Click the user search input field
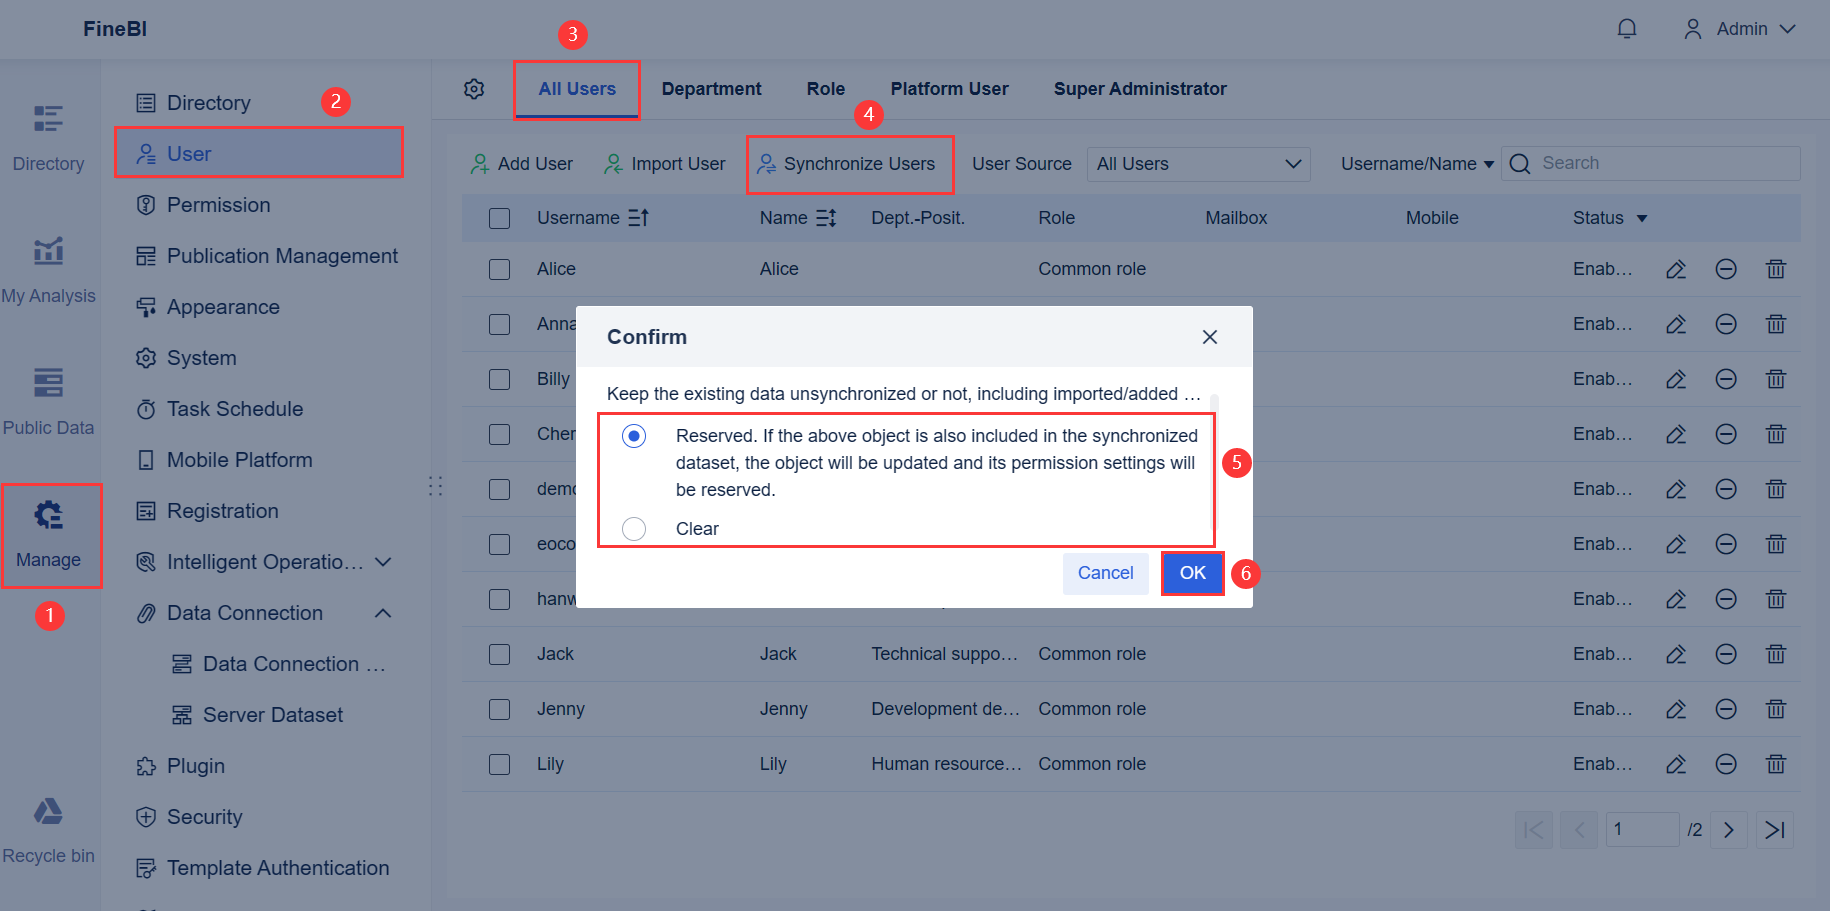Image resolution: width=1830 pixels, height=911 pixels. click(1650, 163)
